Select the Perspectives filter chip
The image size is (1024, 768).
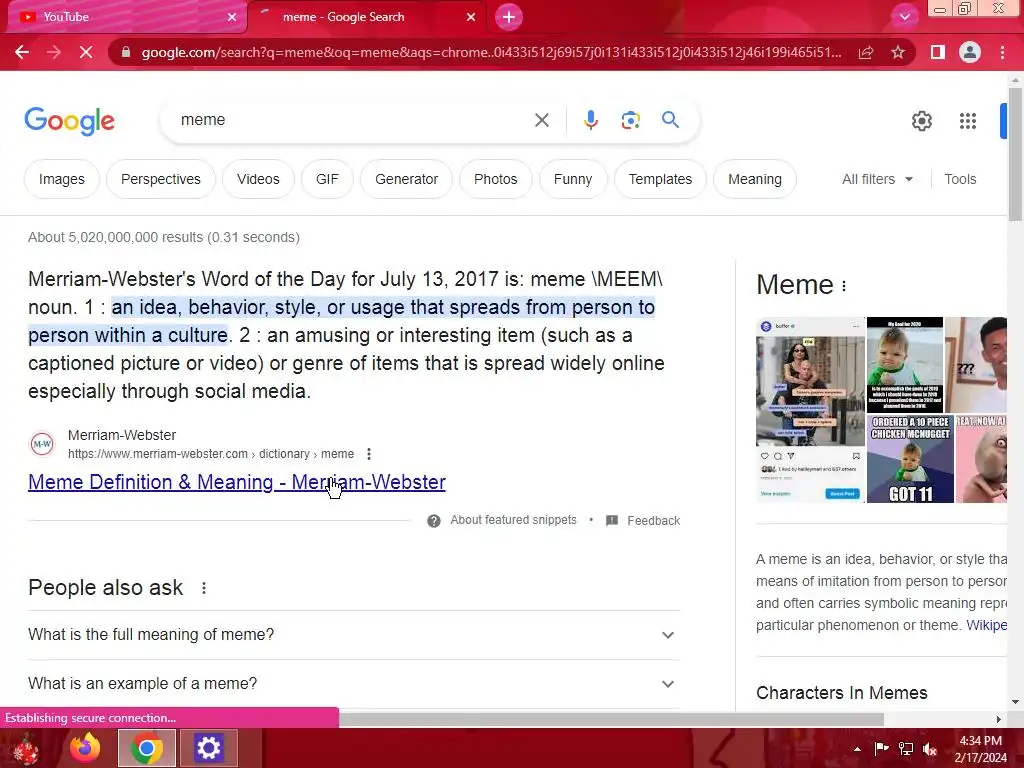pyautogui.click(x=161, y=179)
